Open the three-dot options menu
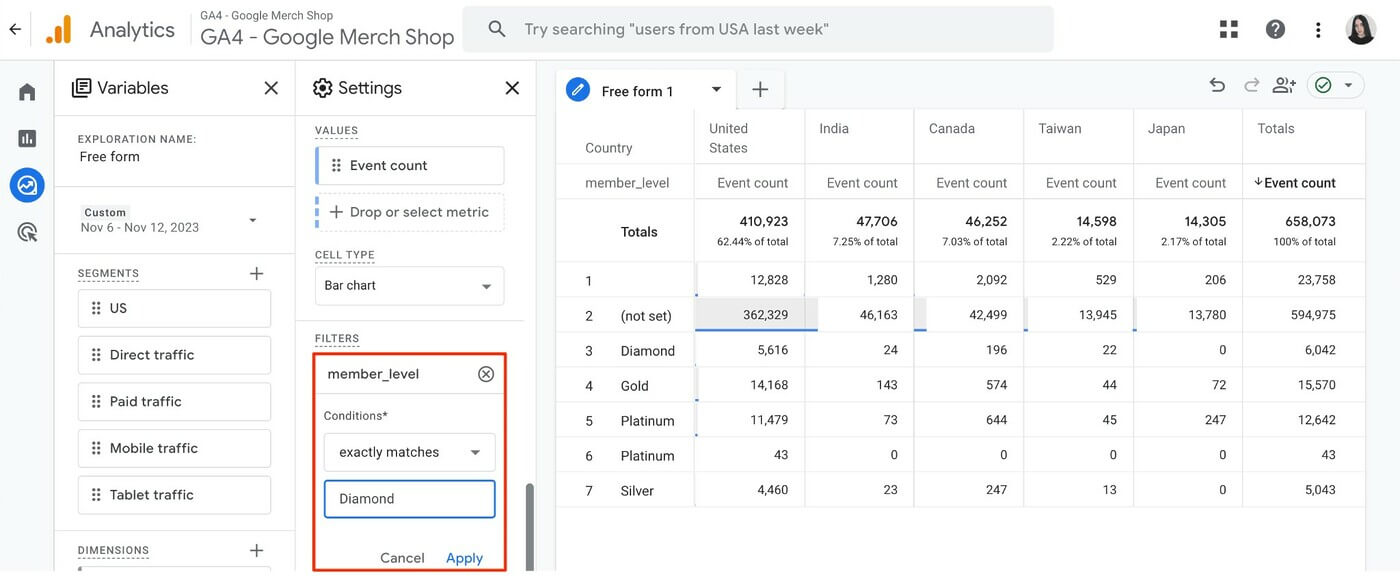 pyautogui.click(x=1317, y=28)
